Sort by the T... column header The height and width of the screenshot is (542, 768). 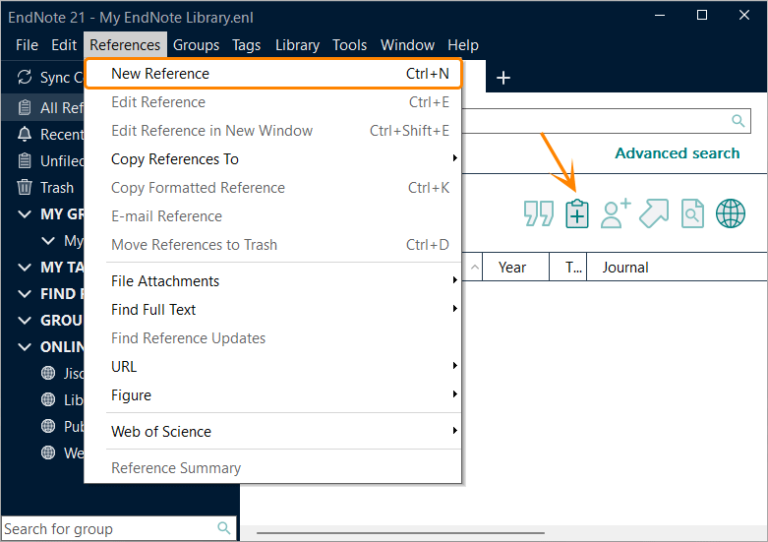pyautogui.click(x=568, y=267)
